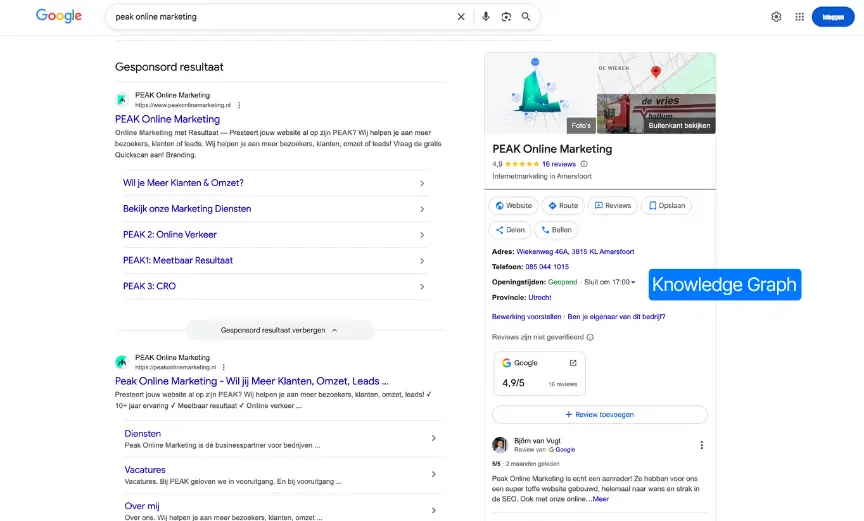Open the map thumbnail in knowledge panel
Viewport: 864px width, 521px height.
coord(656,73)
